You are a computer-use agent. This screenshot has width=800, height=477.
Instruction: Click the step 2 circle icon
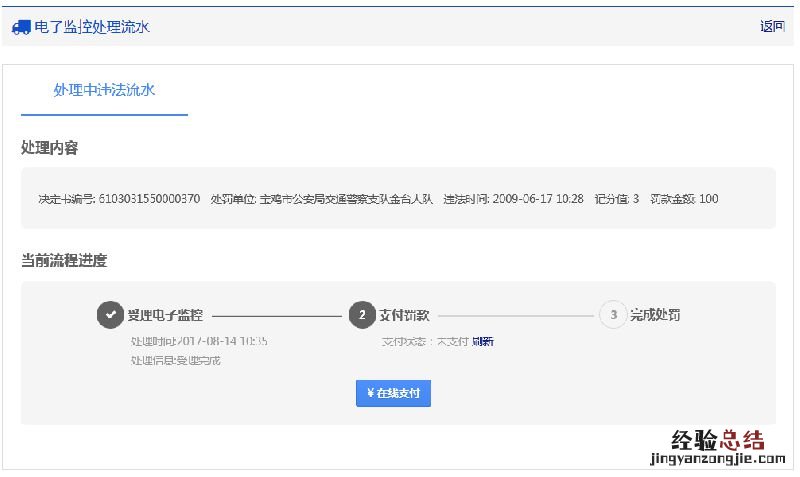[362, 315]
